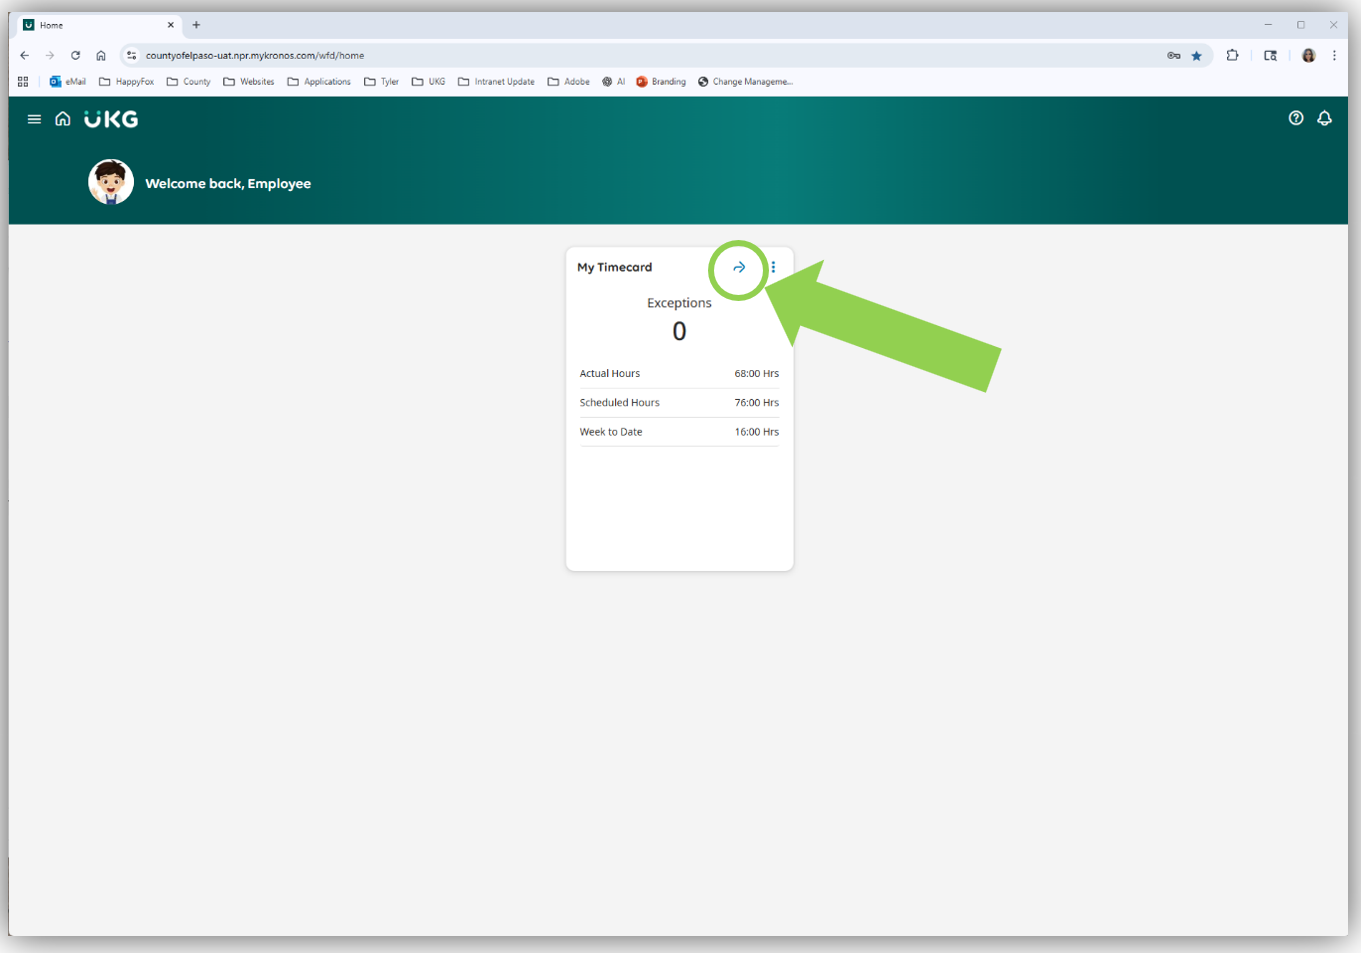Maximize the browser window
This screenshot has width=1361, height=953.
pos(1301,25)
